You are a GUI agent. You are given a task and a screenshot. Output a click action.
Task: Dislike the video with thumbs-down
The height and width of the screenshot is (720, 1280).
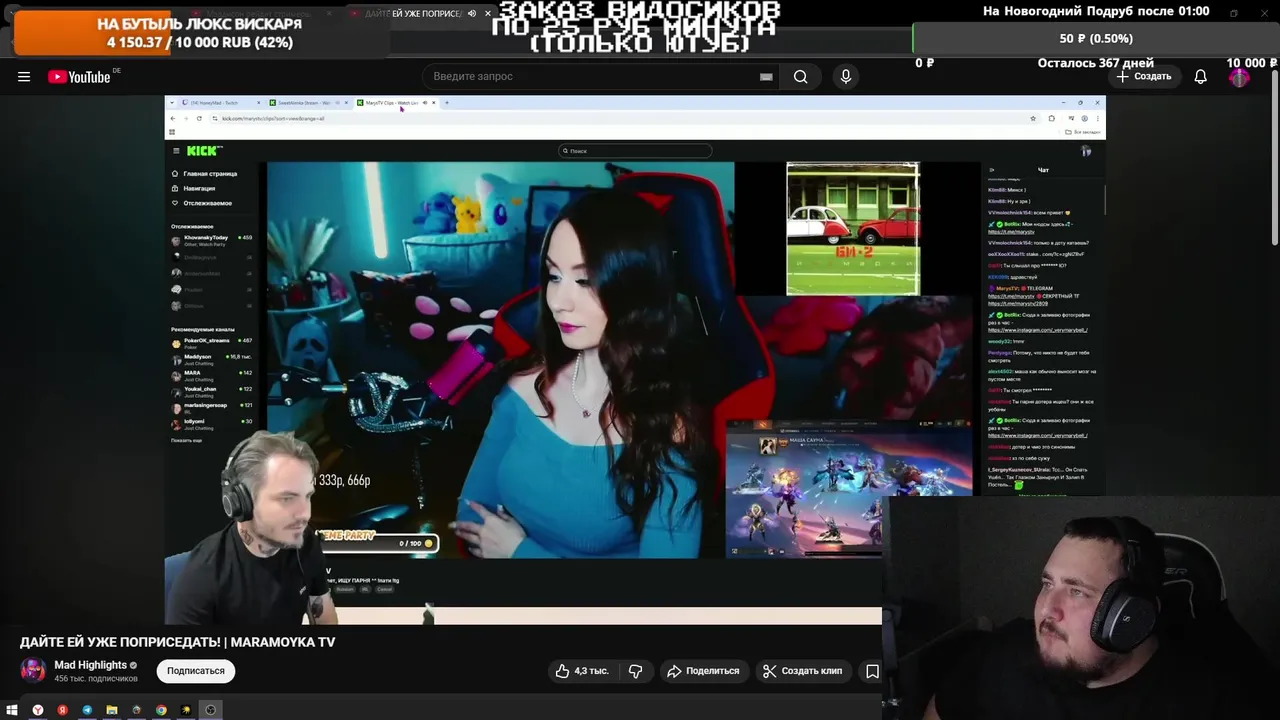click(635, 671)
